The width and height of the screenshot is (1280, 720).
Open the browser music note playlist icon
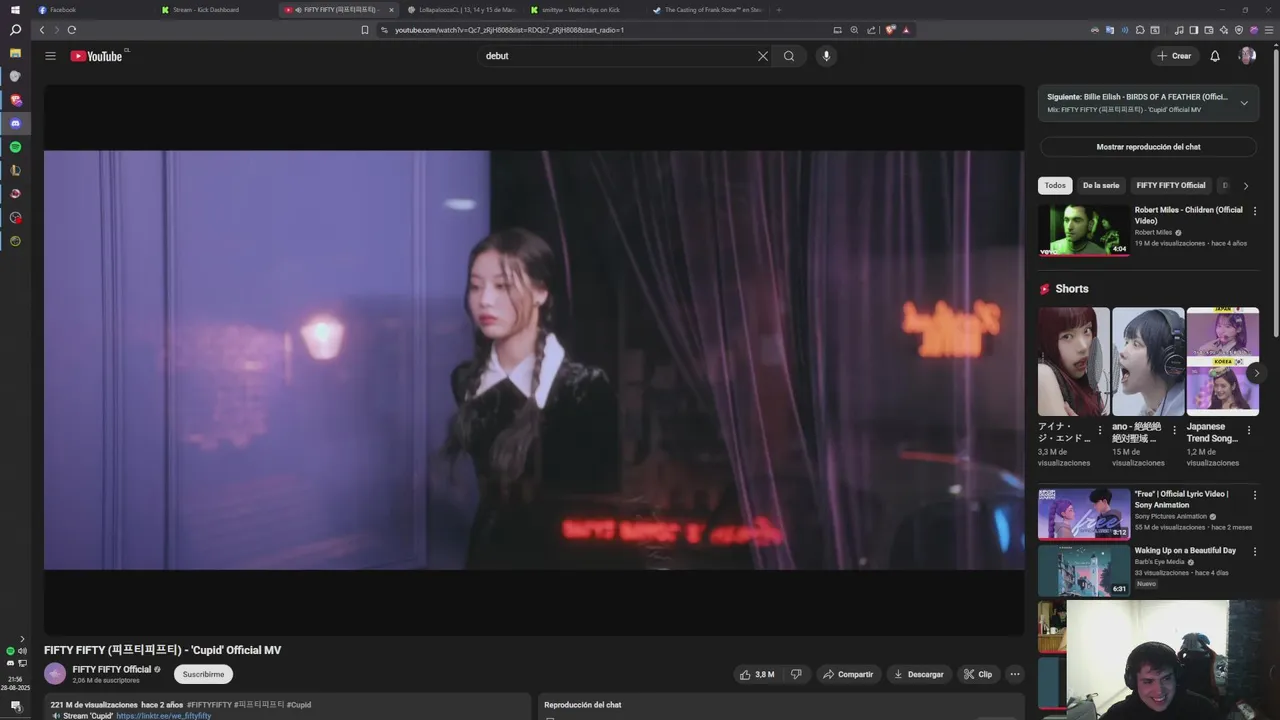pos(1179,30)
